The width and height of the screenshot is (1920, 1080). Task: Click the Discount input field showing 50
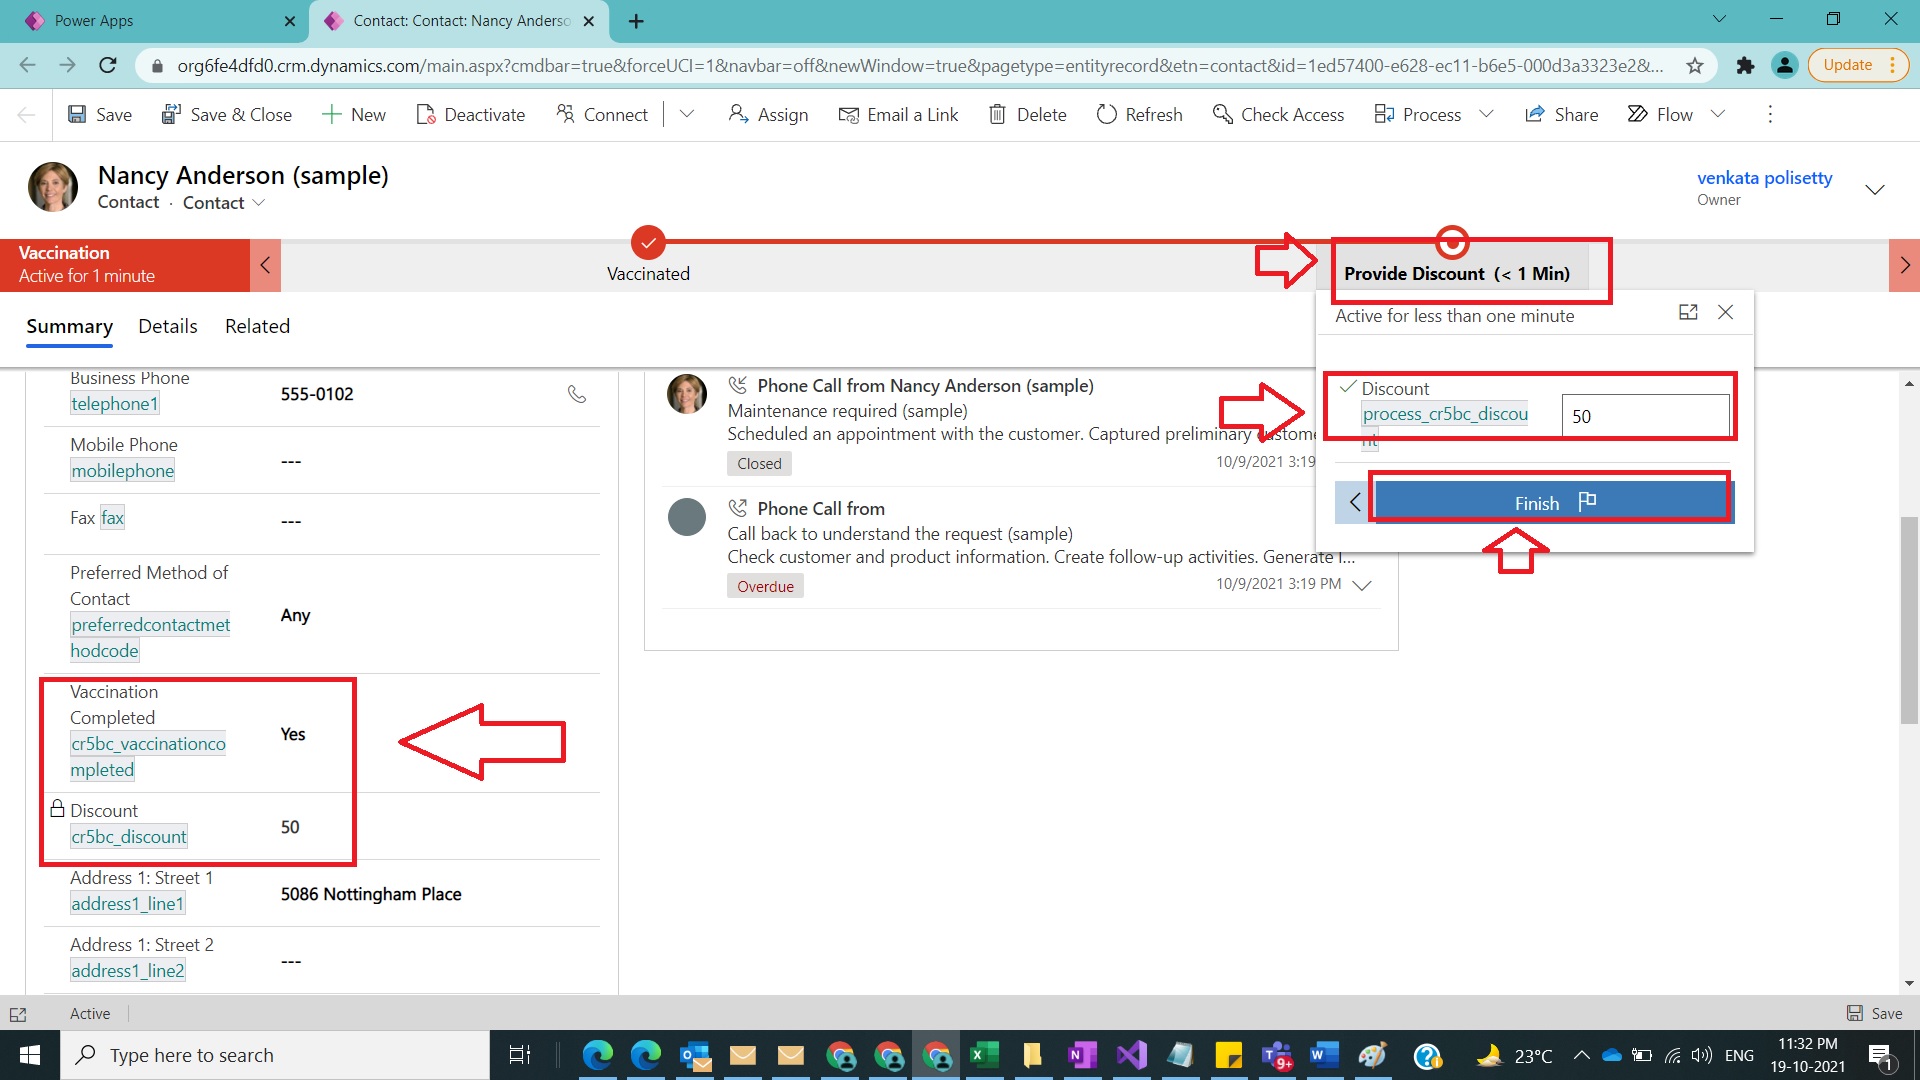1645,416
